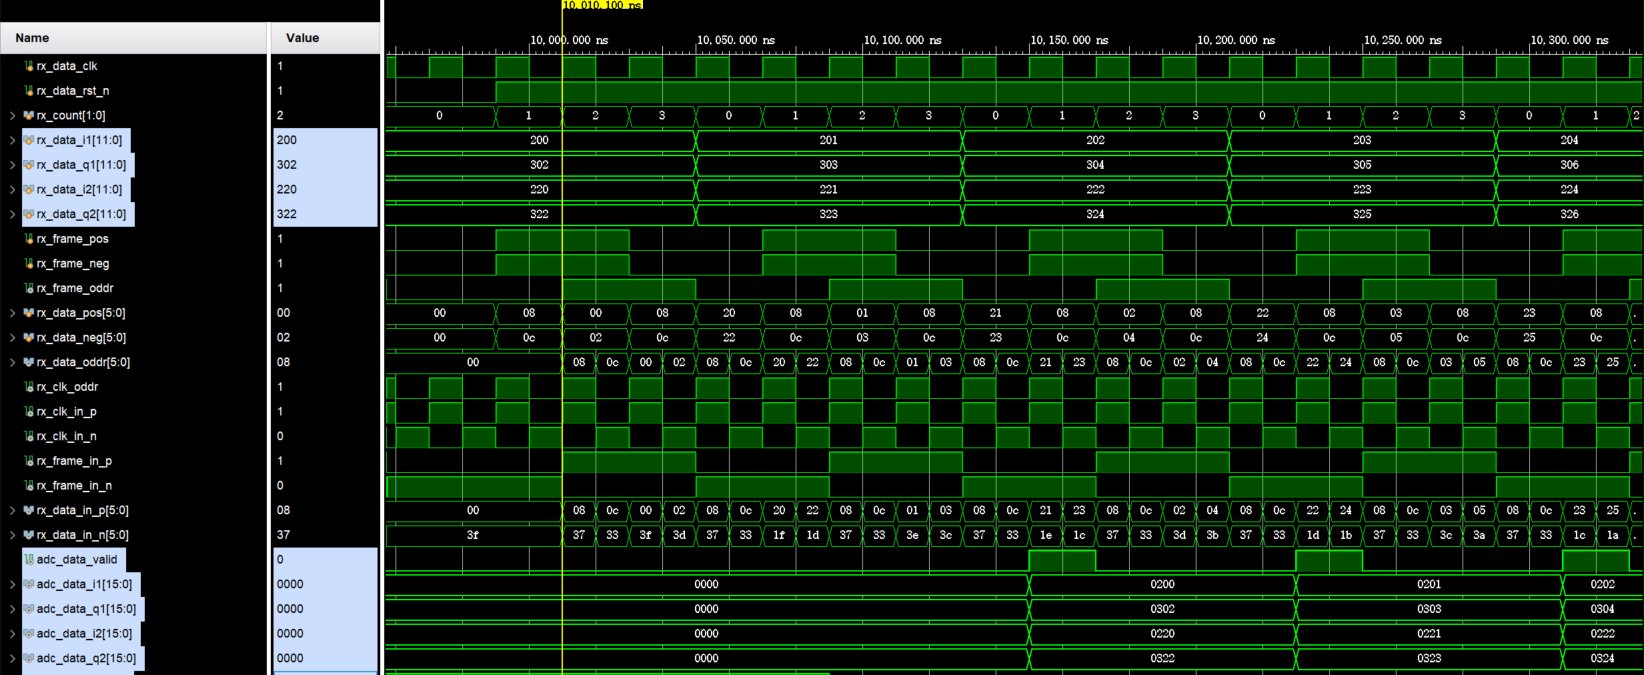The width and height of the screenshot is (1644, 675).
Task: Click the rx_data_clk signal icon
Action: tap(29, 66)
